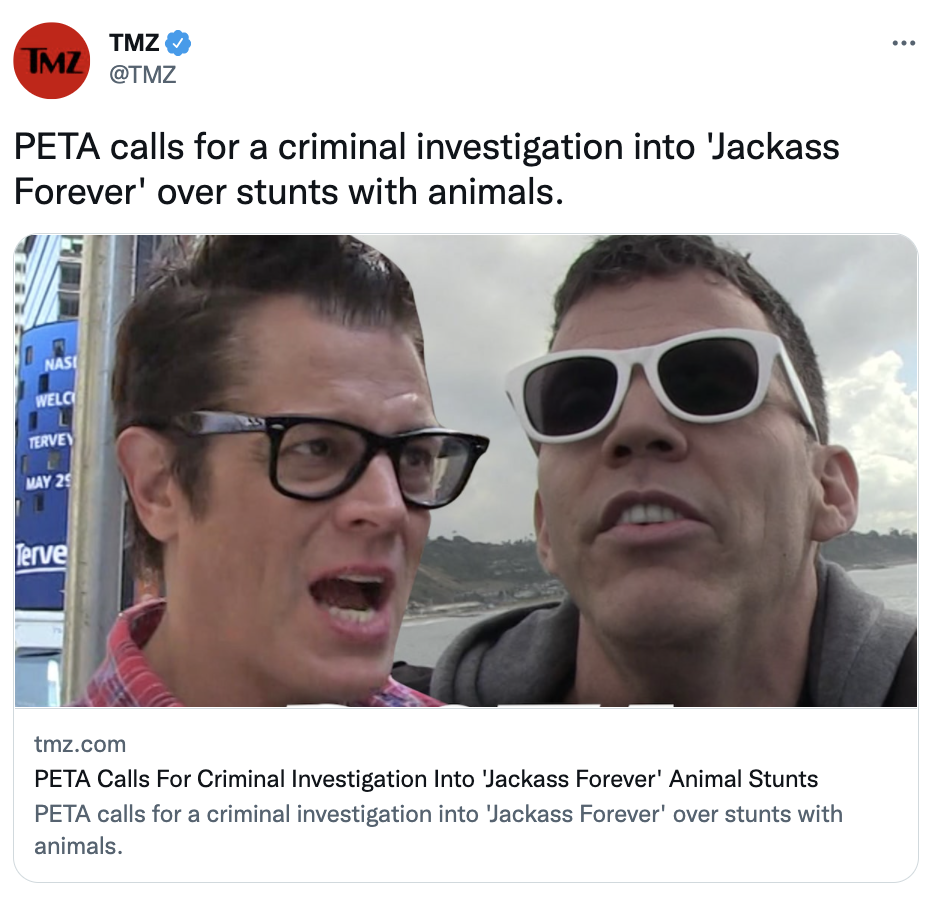This screenshot has height=898, width=938.
Task: Select the word PETA starting the tweet
Action: (x=57, y=147)
